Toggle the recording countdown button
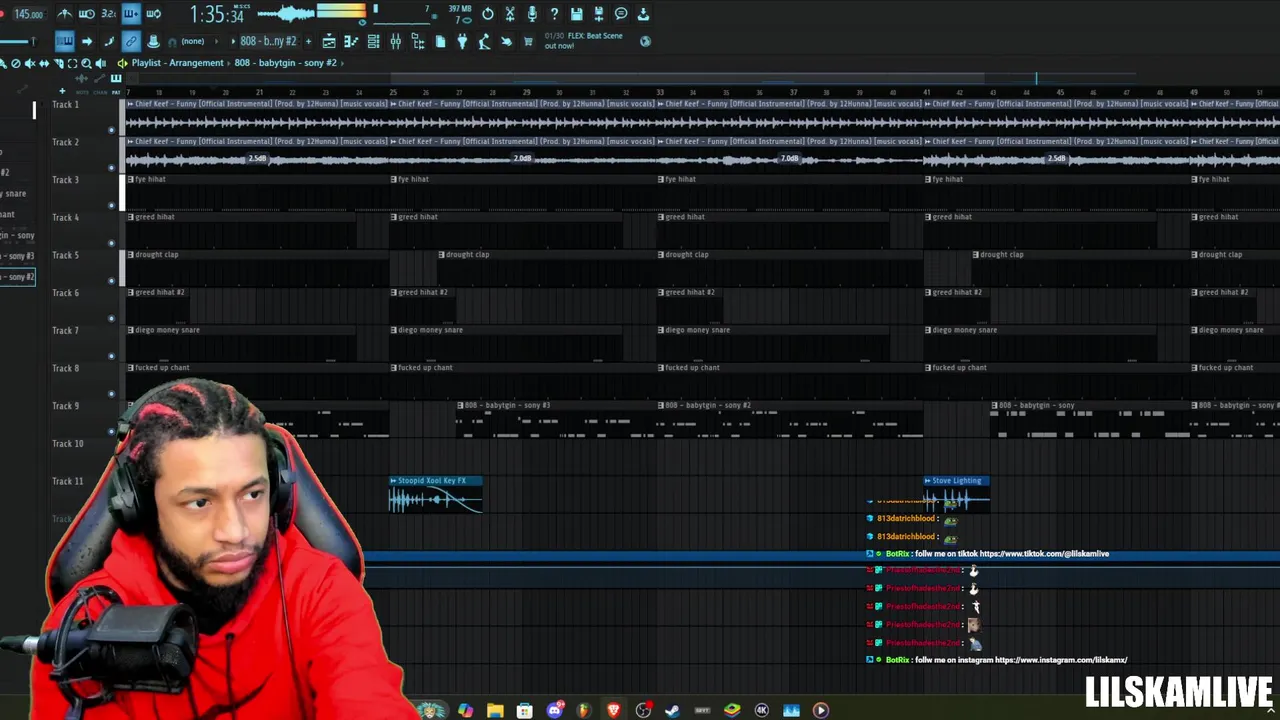1280x720 pixels. [x=109, y=14]
